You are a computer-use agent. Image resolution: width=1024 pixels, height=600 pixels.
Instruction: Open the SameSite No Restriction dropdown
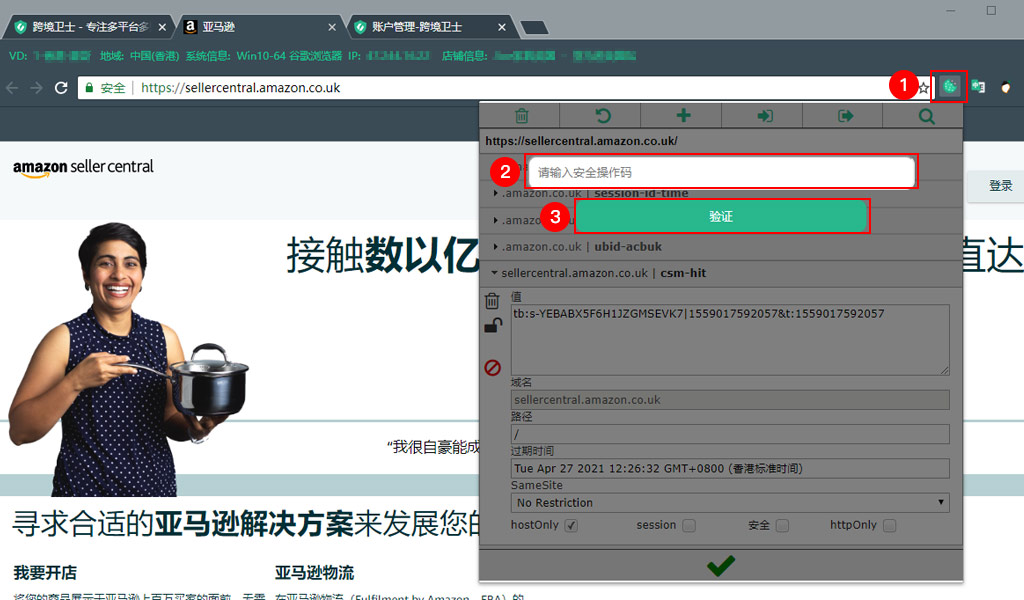point(729,503)
